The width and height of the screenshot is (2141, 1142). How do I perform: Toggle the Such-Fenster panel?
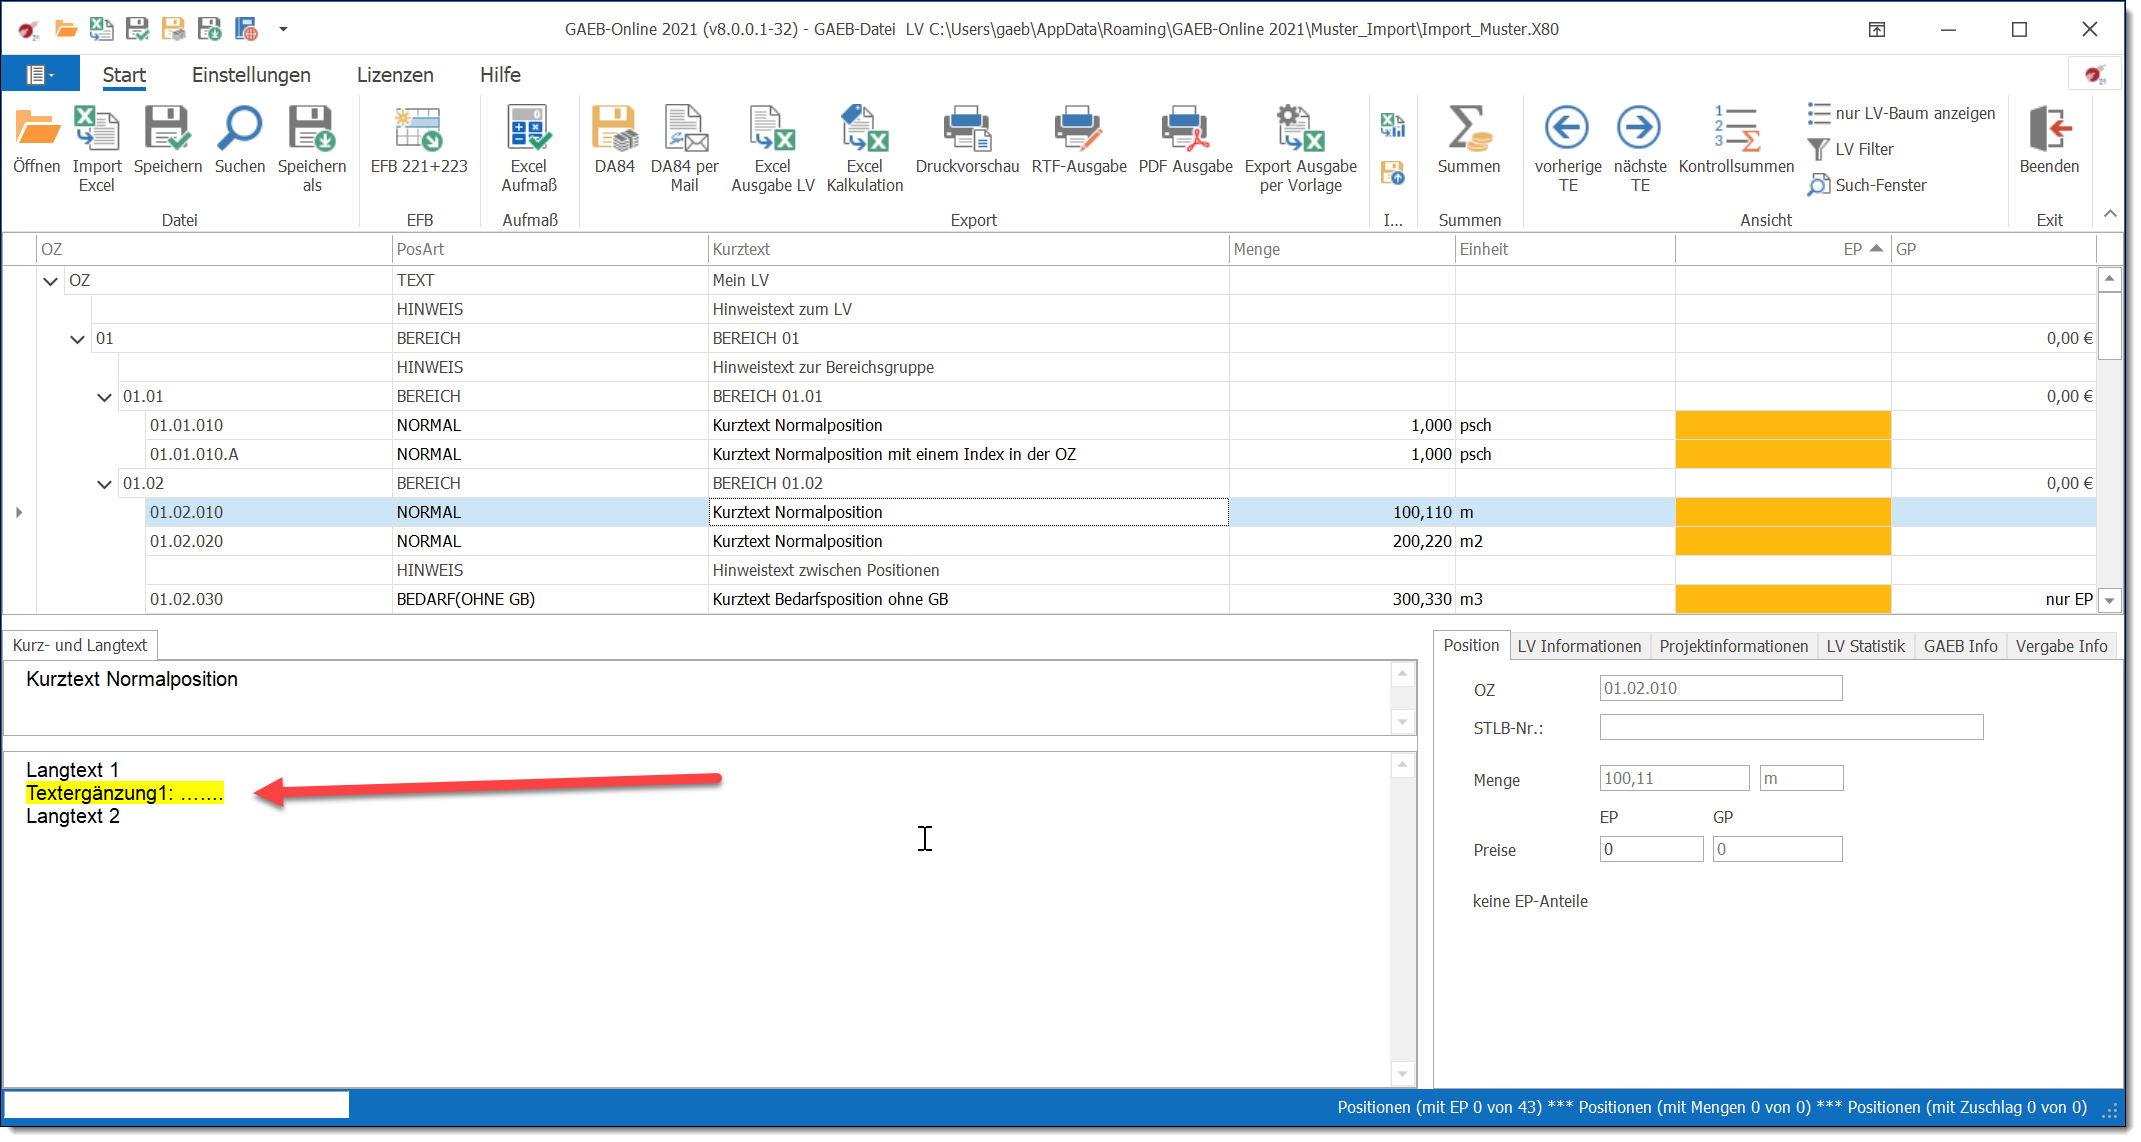point(1868,185)
